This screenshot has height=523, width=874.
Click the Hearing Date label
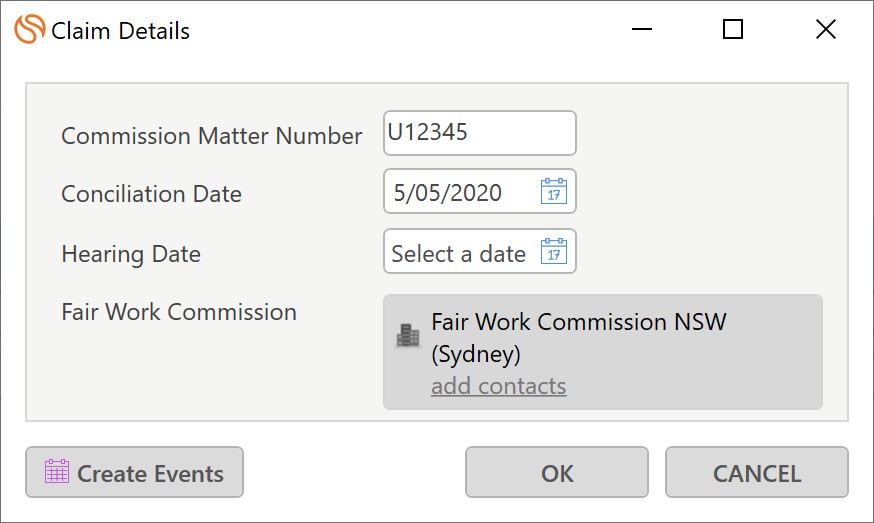pos(131,254)
